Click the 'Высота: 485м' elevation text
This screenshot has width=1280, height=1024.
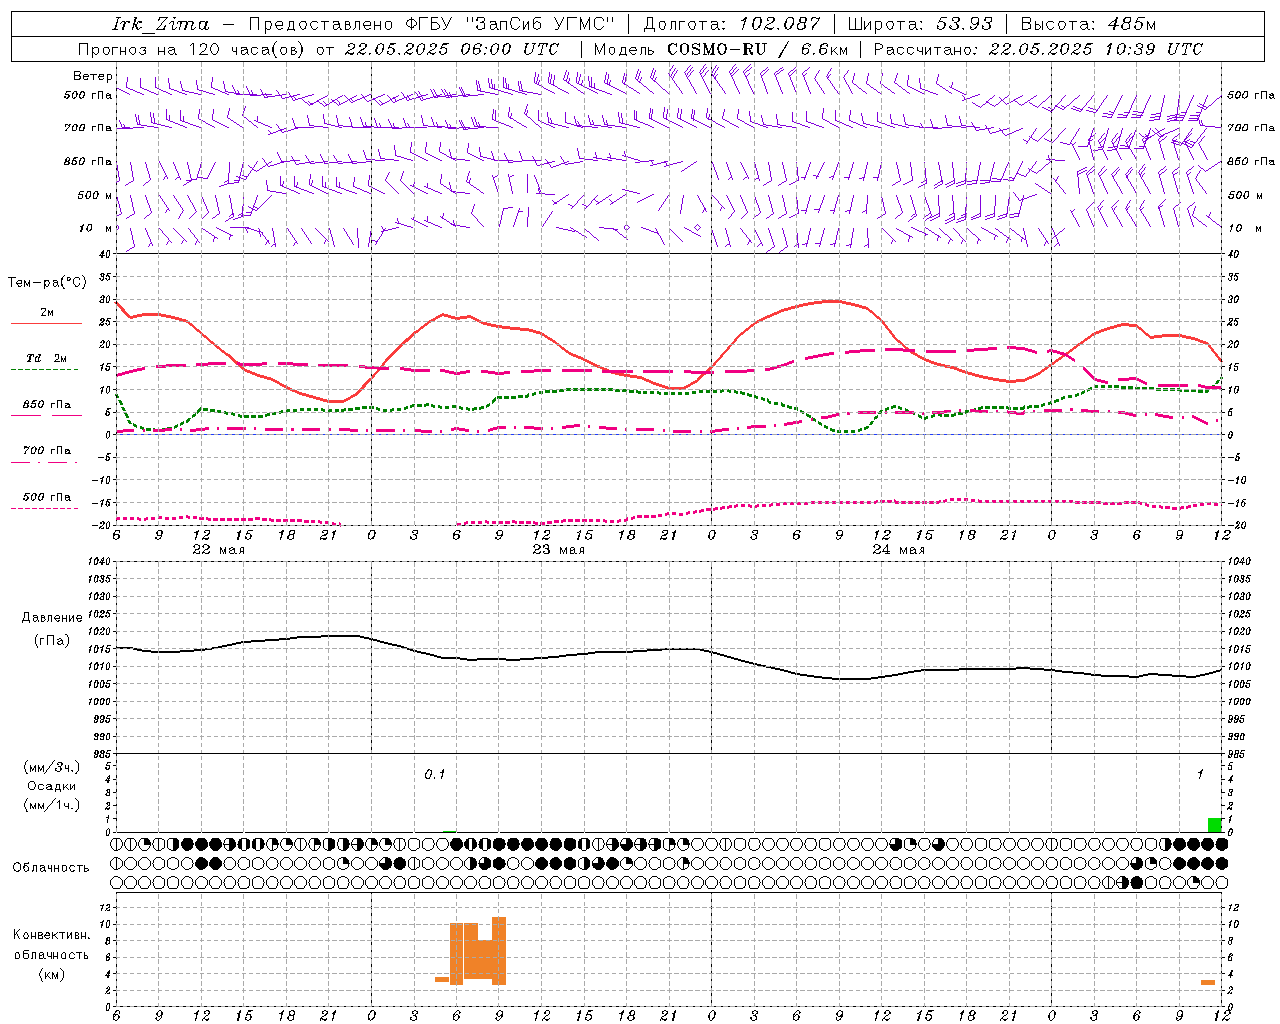(x=1088, y=24)
